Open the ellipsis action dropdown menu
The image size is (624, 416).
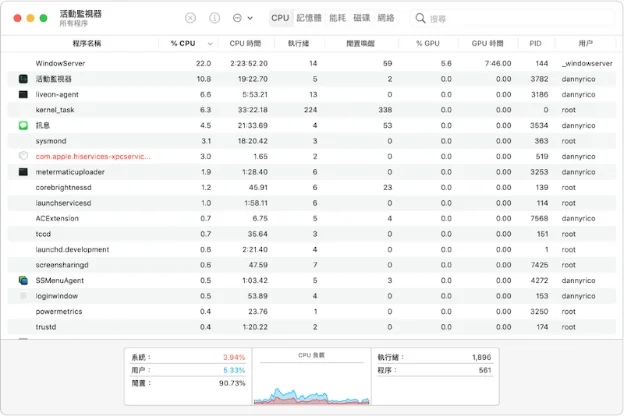tap(237, 18)
